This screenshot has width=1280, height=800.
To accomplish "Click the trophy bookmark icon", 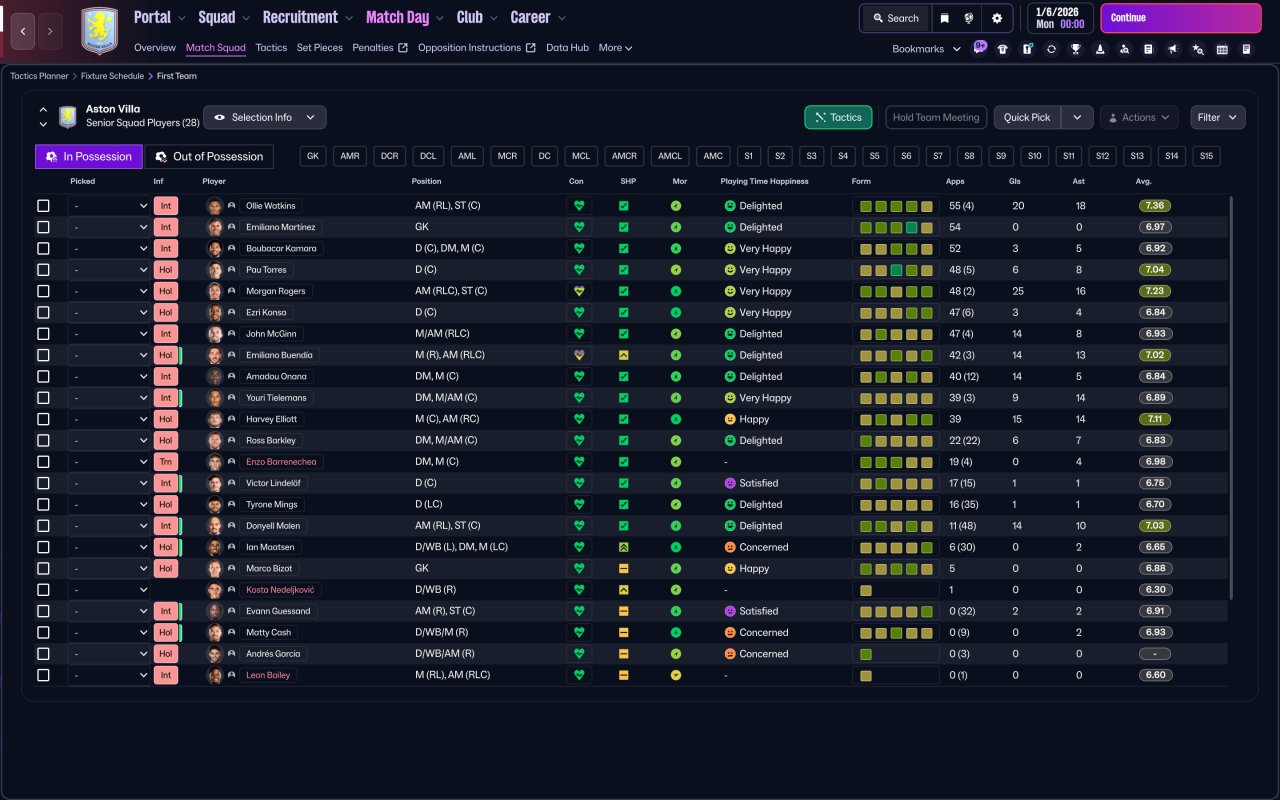I will click(x=1076, y=49).
